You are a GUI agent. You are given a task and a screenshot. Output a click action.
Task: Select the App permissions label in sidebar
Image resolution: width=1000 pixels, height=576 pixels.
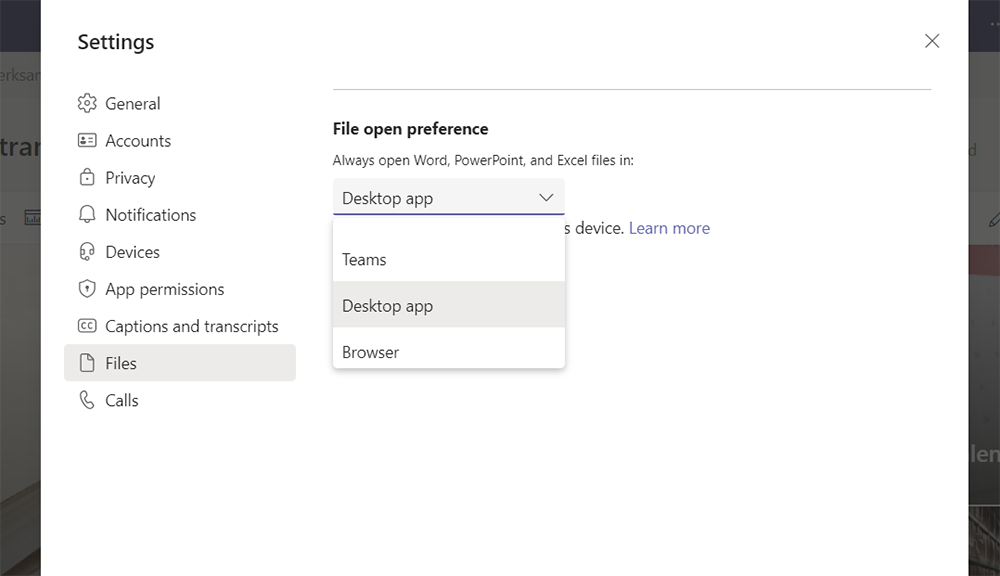[x=165, y=289]
